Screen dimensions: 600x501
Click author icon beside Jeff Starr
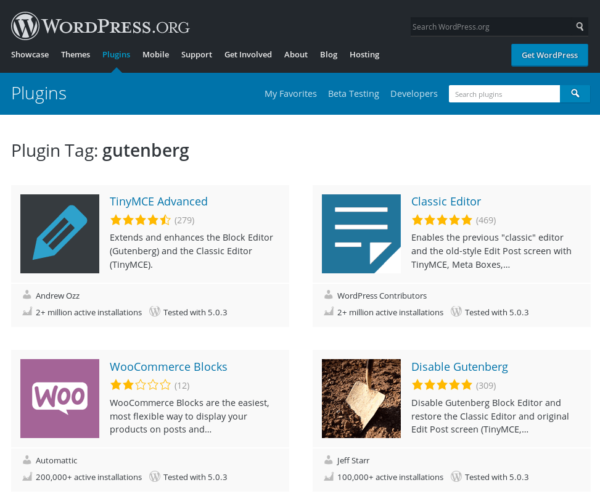pos(328,460)
